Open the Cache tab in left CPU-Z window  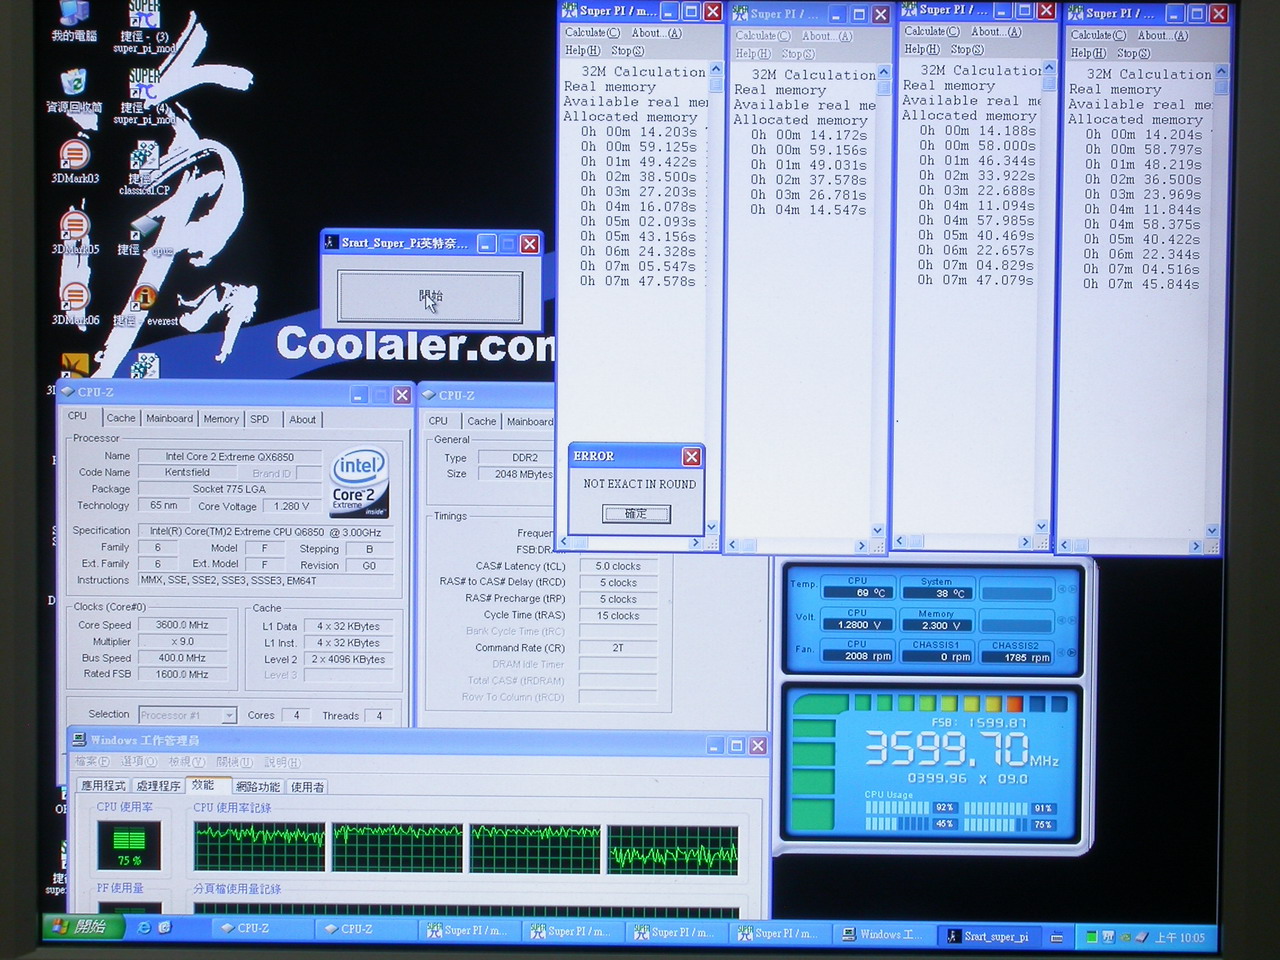pos(121,418)
